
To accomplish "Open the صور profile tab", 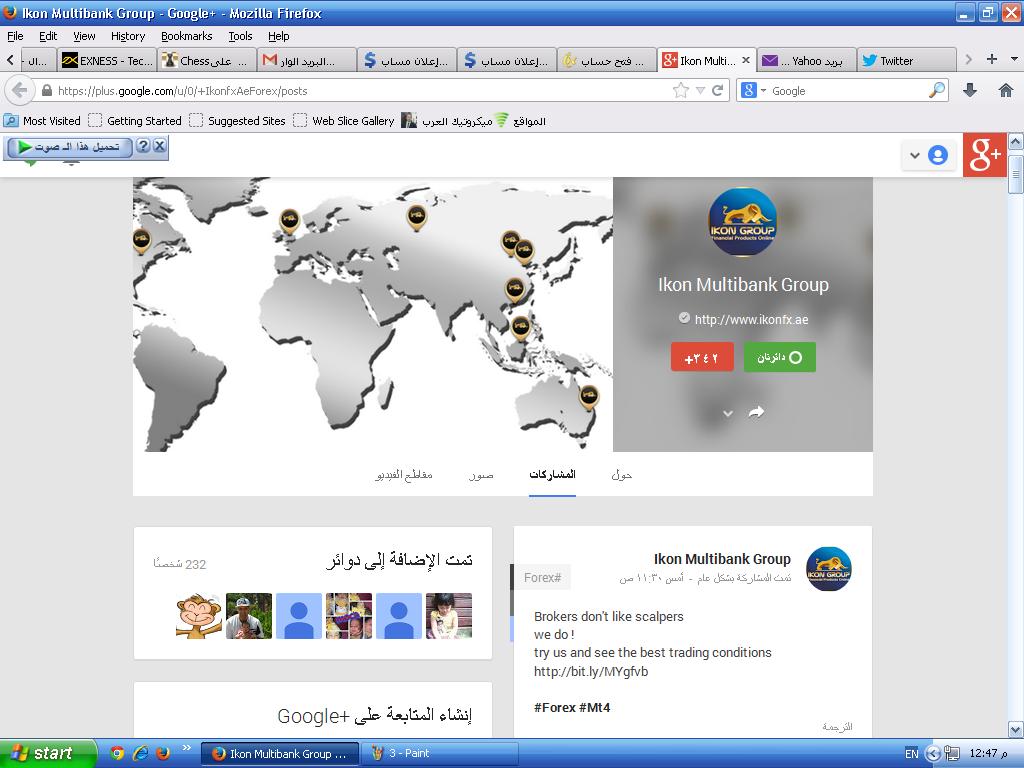I will (x=481, y=475).
